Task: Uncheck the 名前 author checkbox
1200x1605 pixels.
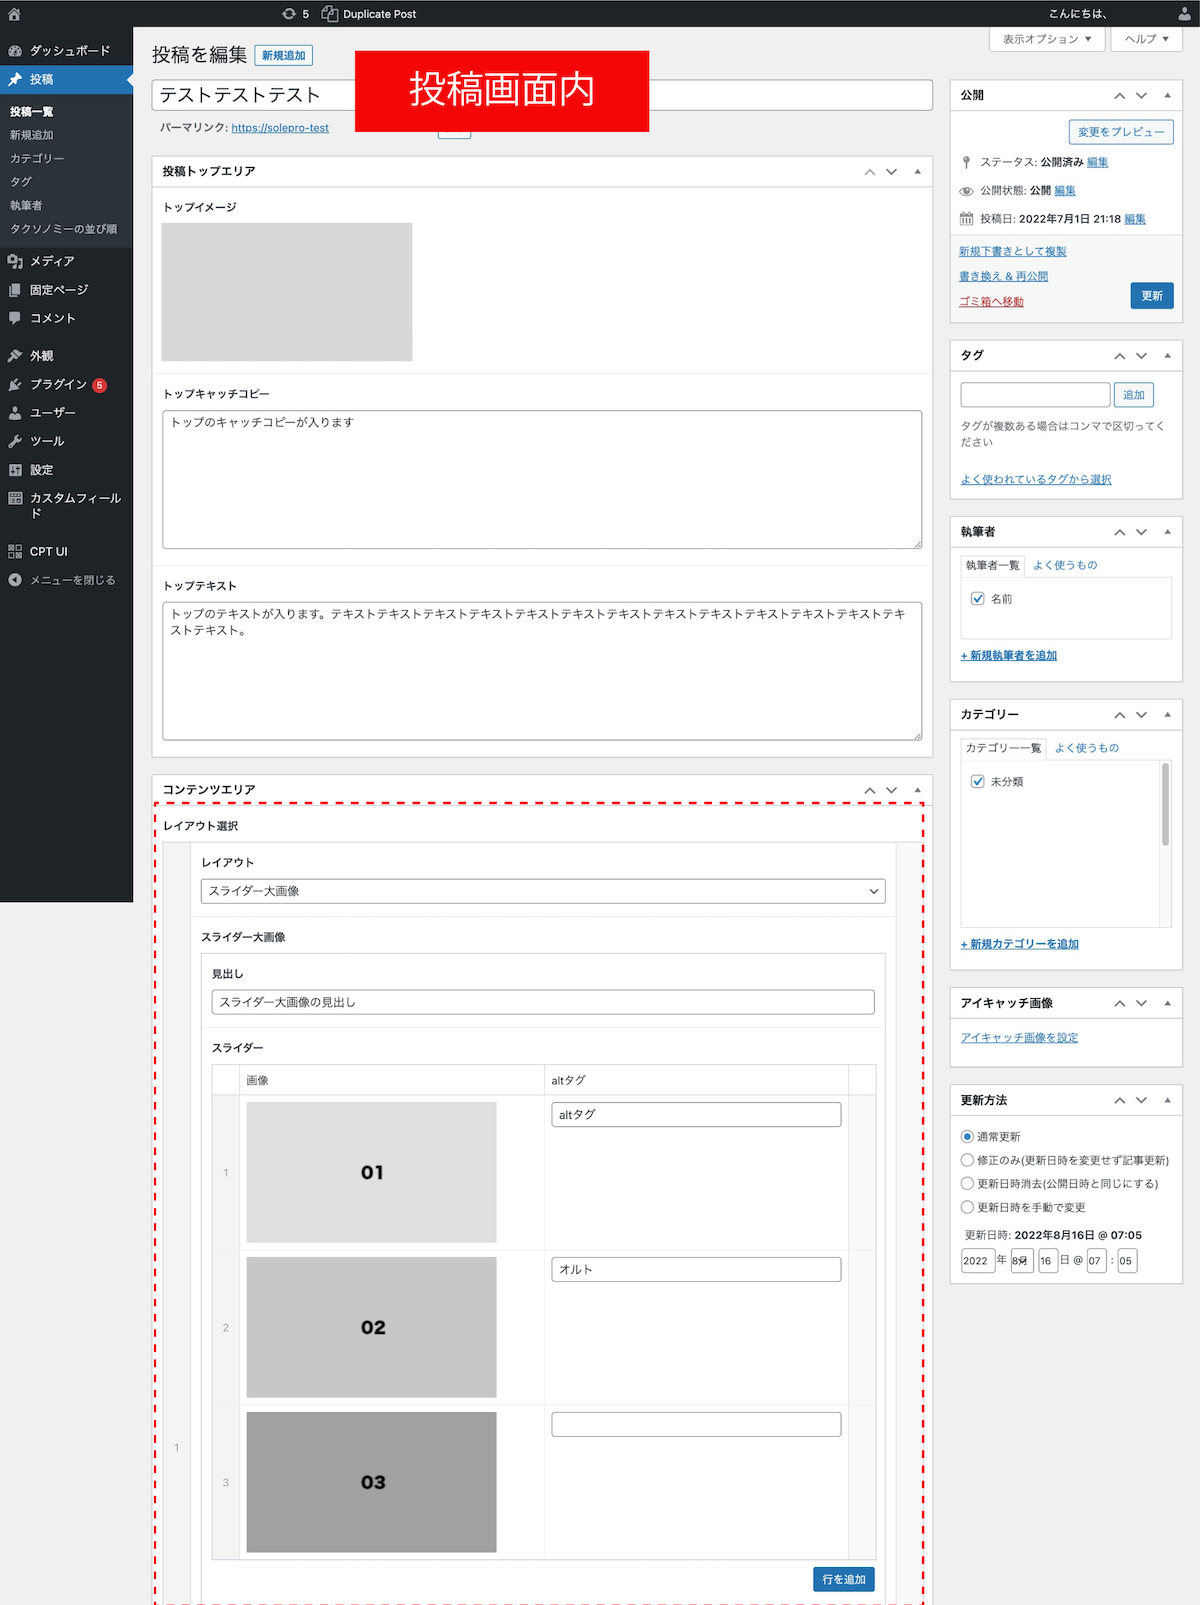Action: pyautogui.click(x=978, y=599)
